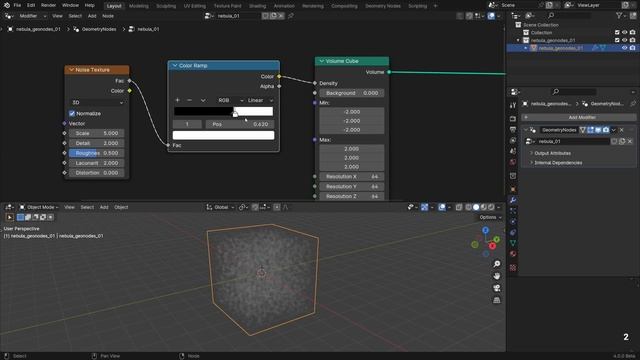
Task: Select solid viewport shading mode
Action: (476, 207)
